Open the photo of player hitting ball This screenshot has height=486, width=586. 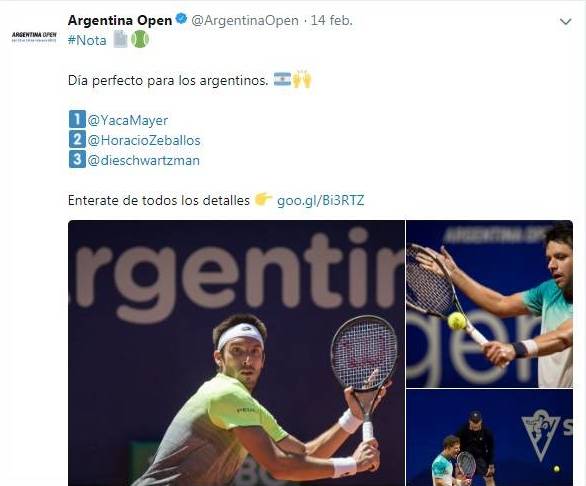point(489,304)
